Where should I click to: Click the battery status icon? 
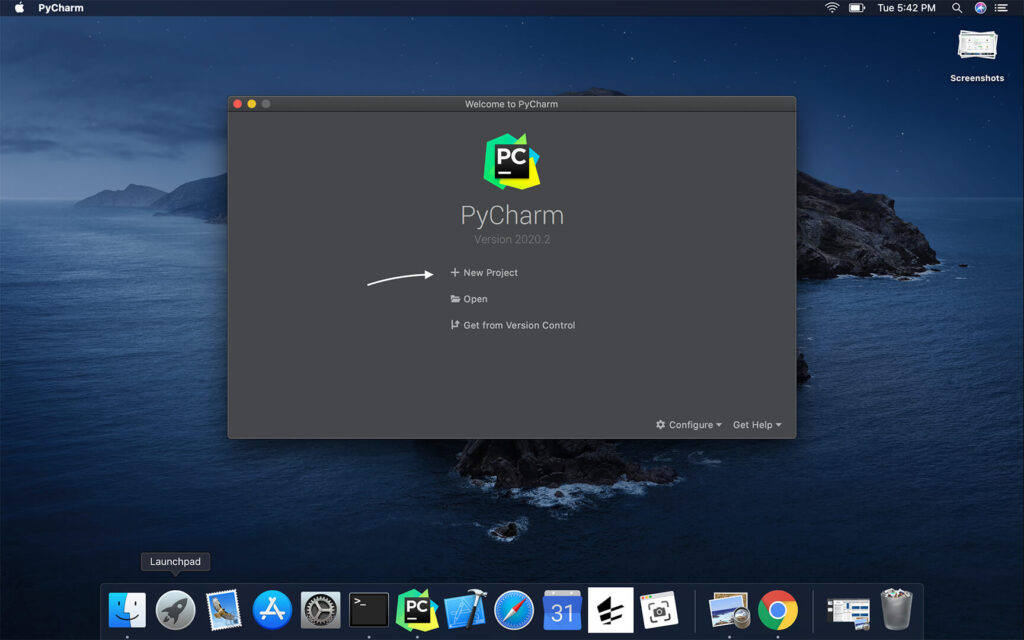point(857,8)
